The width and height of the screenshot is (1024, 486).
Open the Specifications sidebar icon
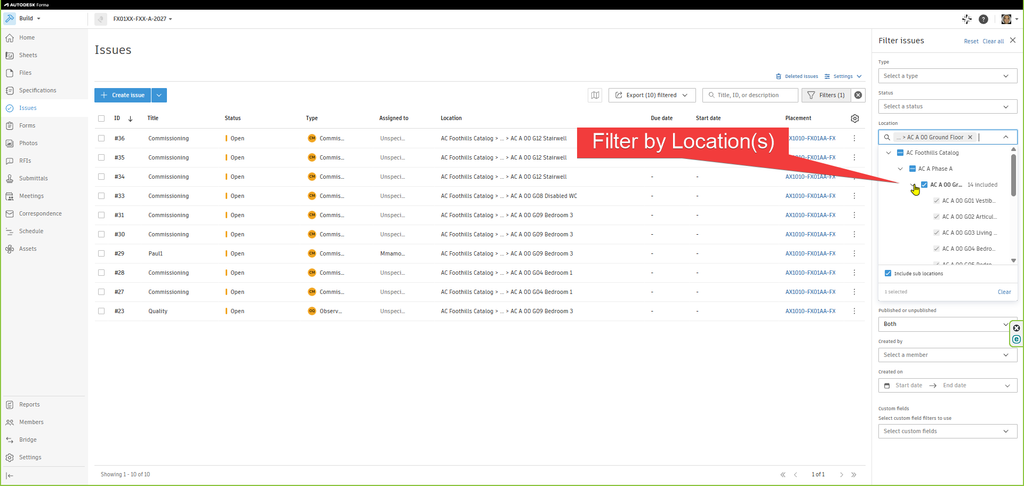pyautogui.click(x=10, y=91)
